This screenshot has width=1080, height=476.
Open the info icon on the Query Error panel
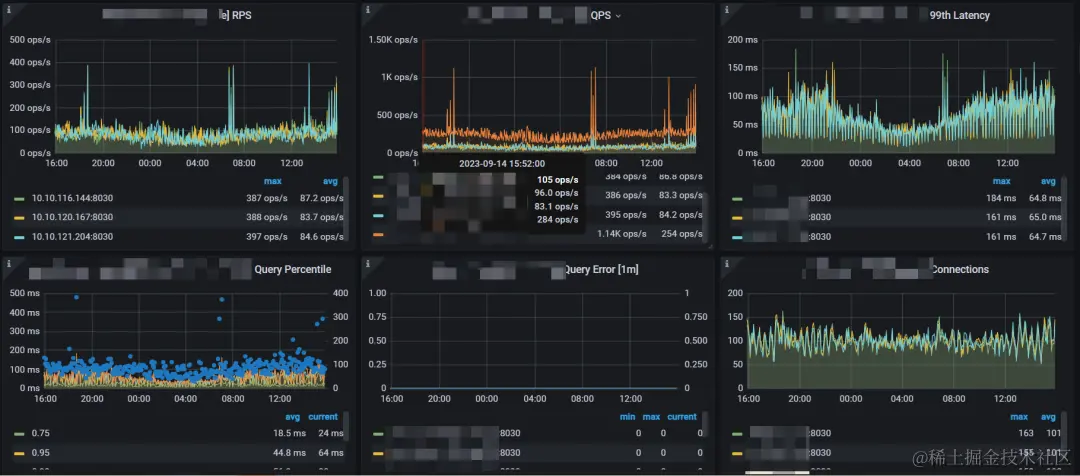(367, 263)
